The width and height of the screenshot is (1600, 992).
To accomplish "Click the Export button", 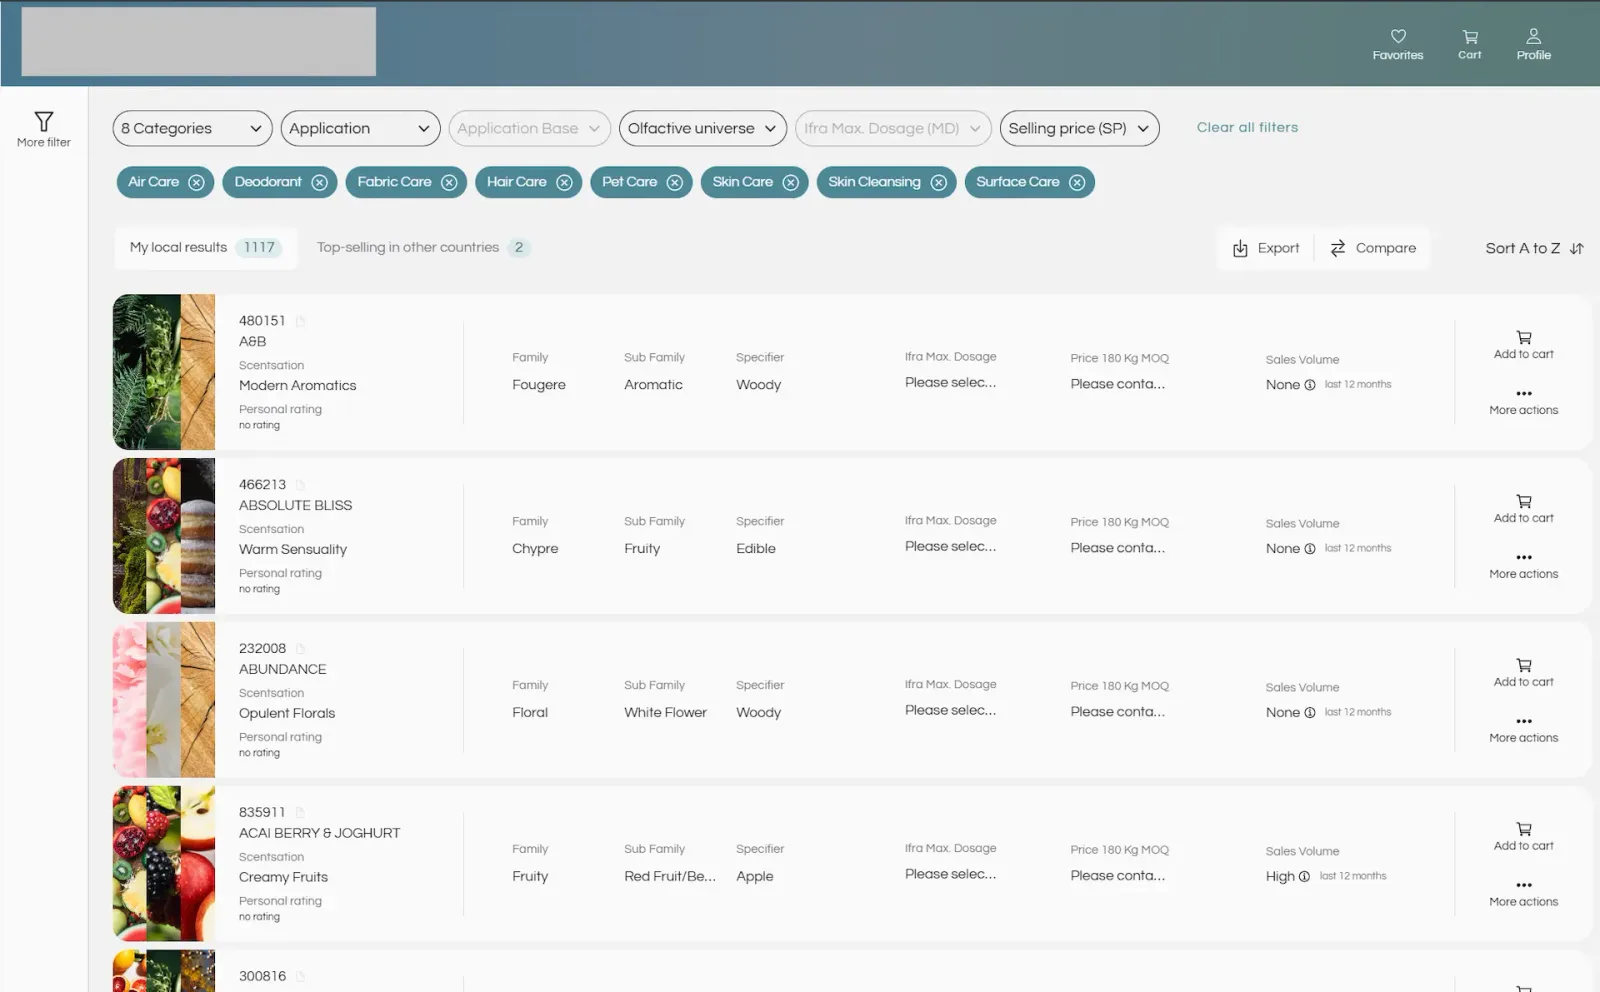I will tap(1266, 248).
